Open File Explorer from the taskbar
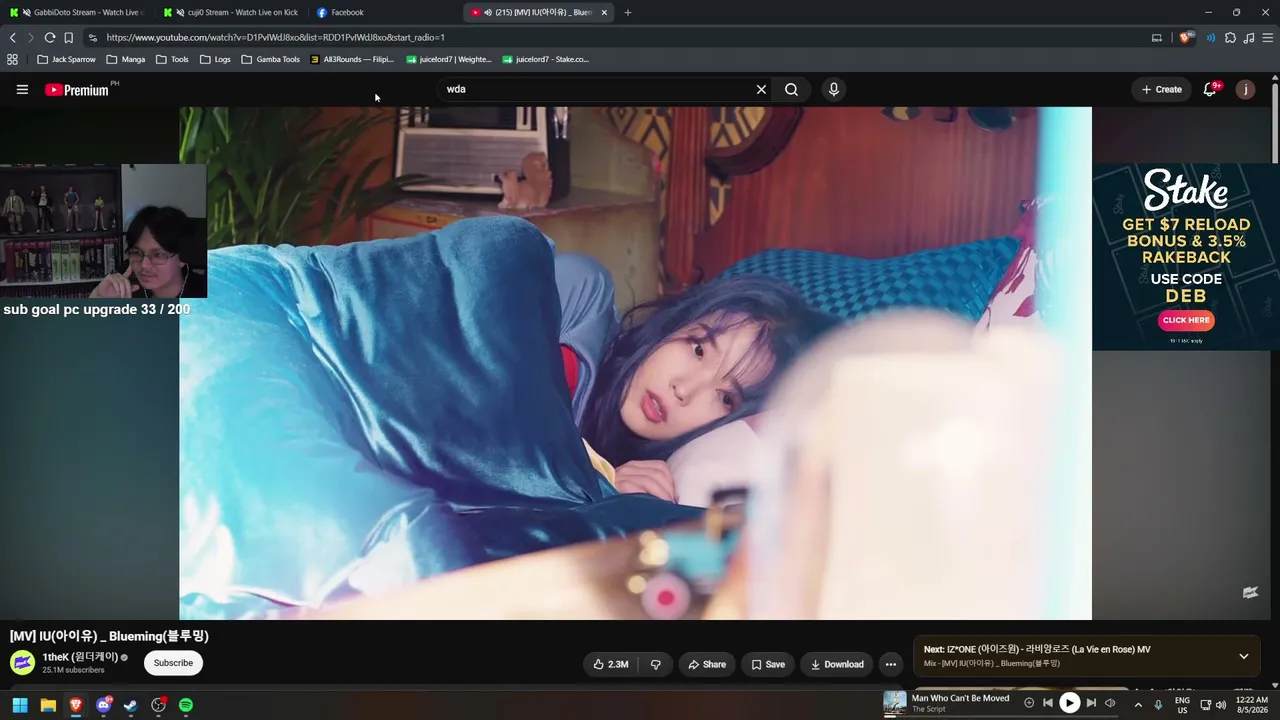This screenshot has height=720, width=1280. click(x=48, y=705)
